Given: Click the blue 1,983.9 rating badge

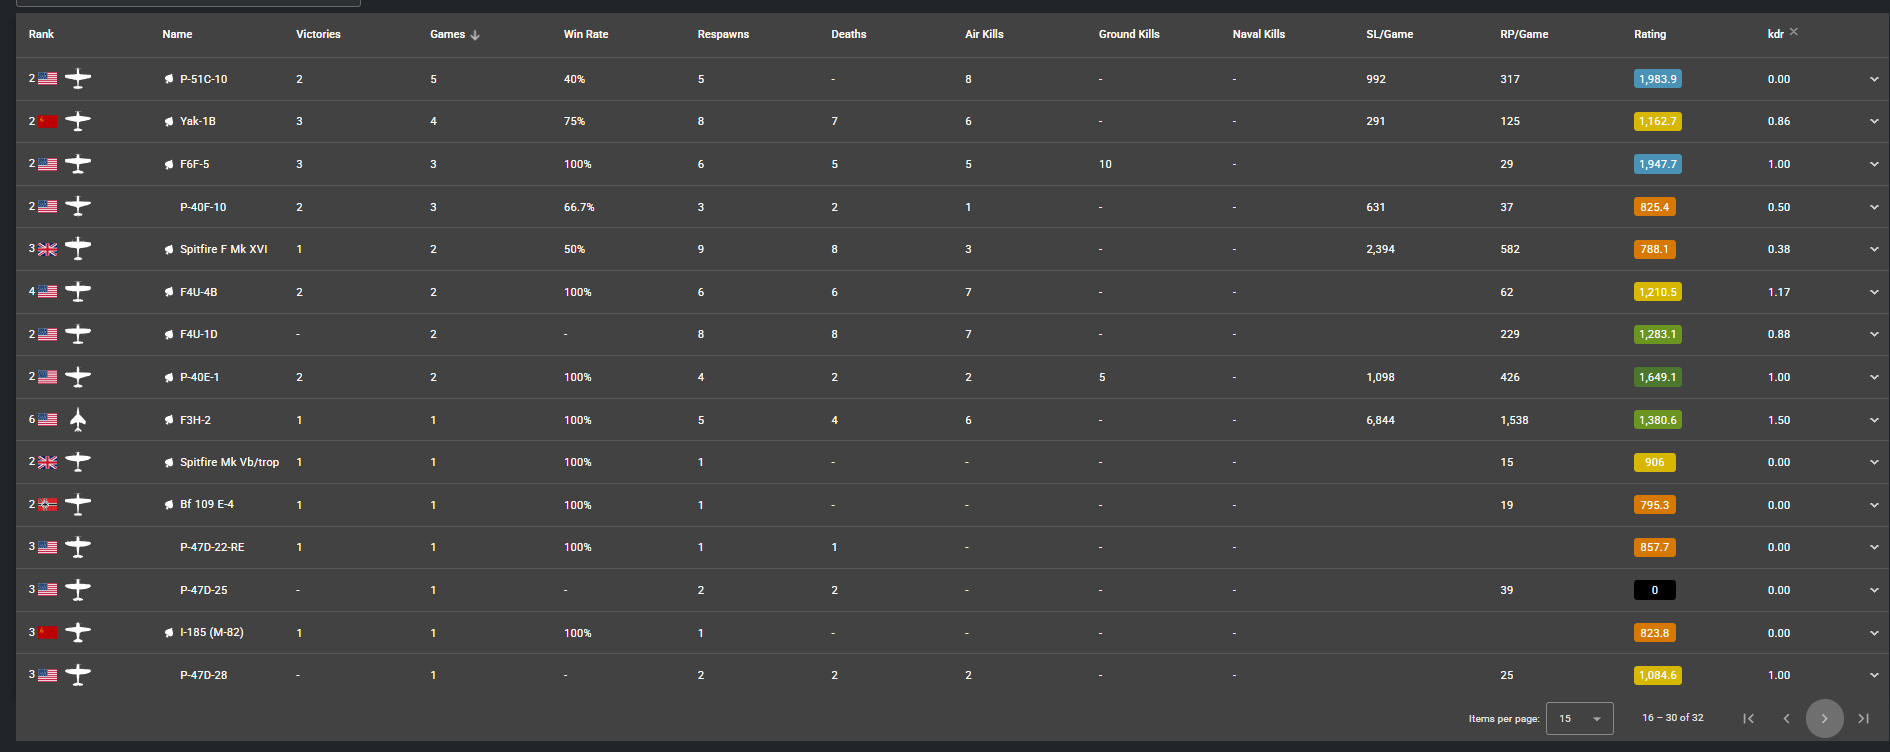Looking at the screenshot, I should [1658, 79].
